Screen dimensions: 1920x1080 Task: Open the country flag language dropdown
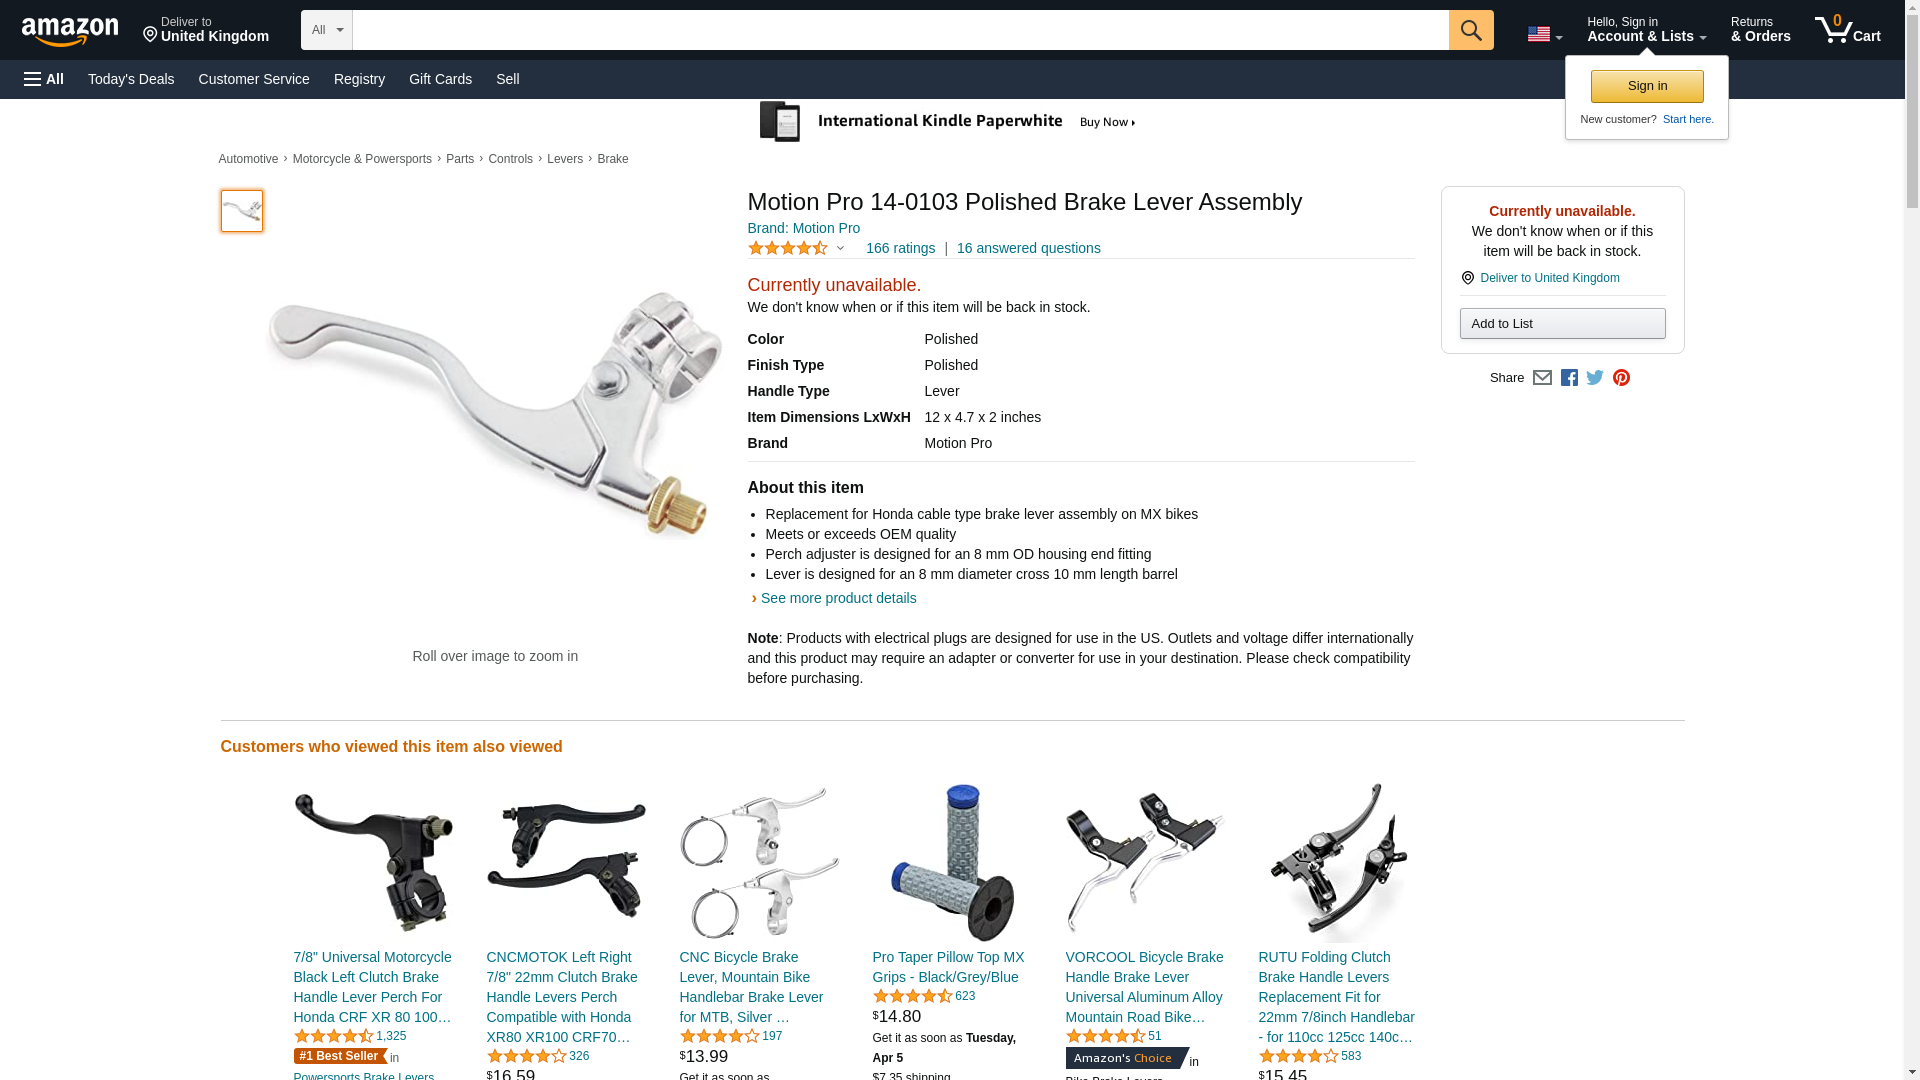[1545, 34]
